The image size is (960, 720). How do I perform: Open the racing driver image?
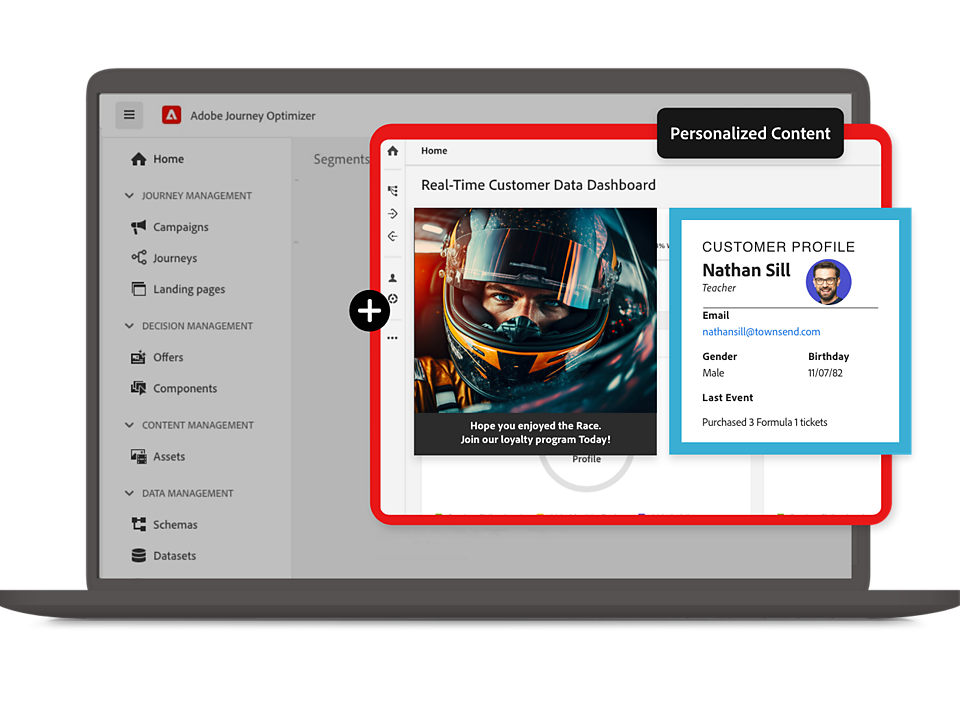pyautogui.click(x=535, y=310)
